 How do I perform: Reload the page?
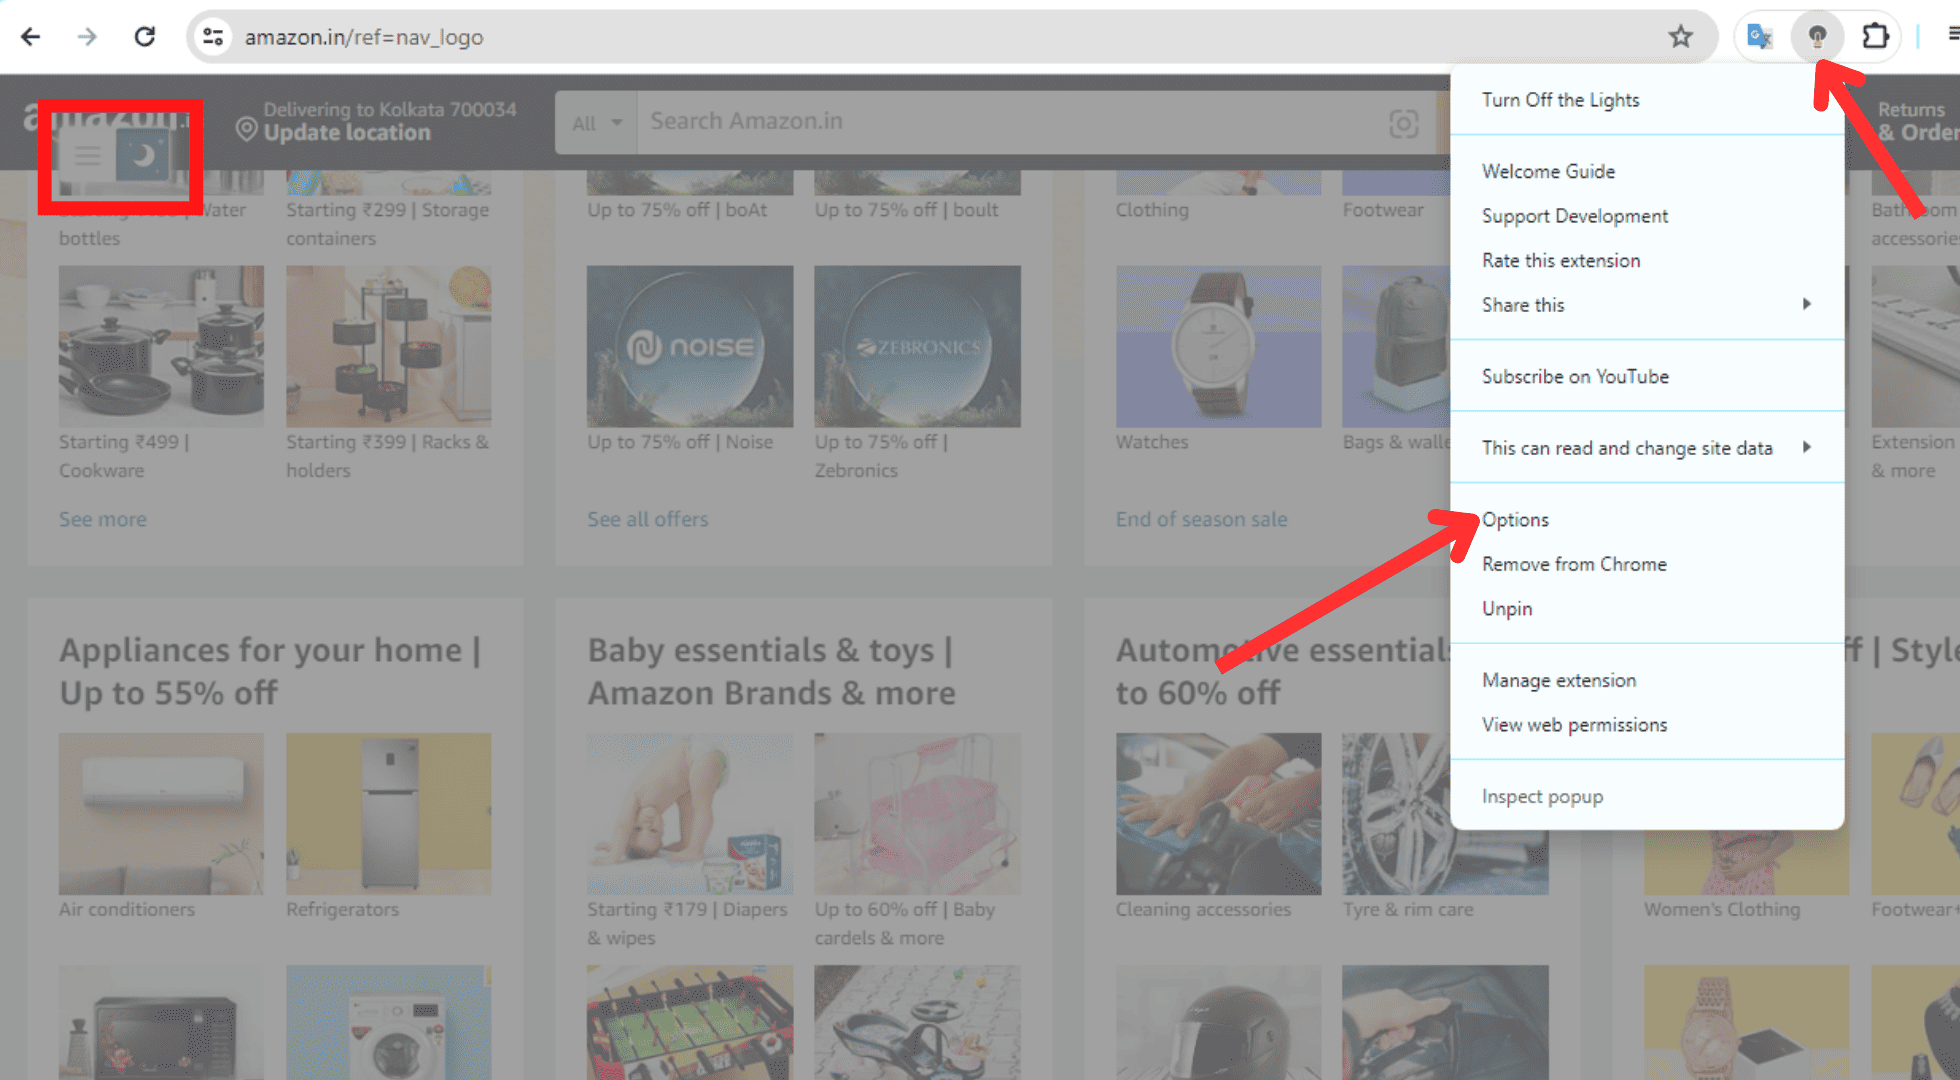click(145, 37)
